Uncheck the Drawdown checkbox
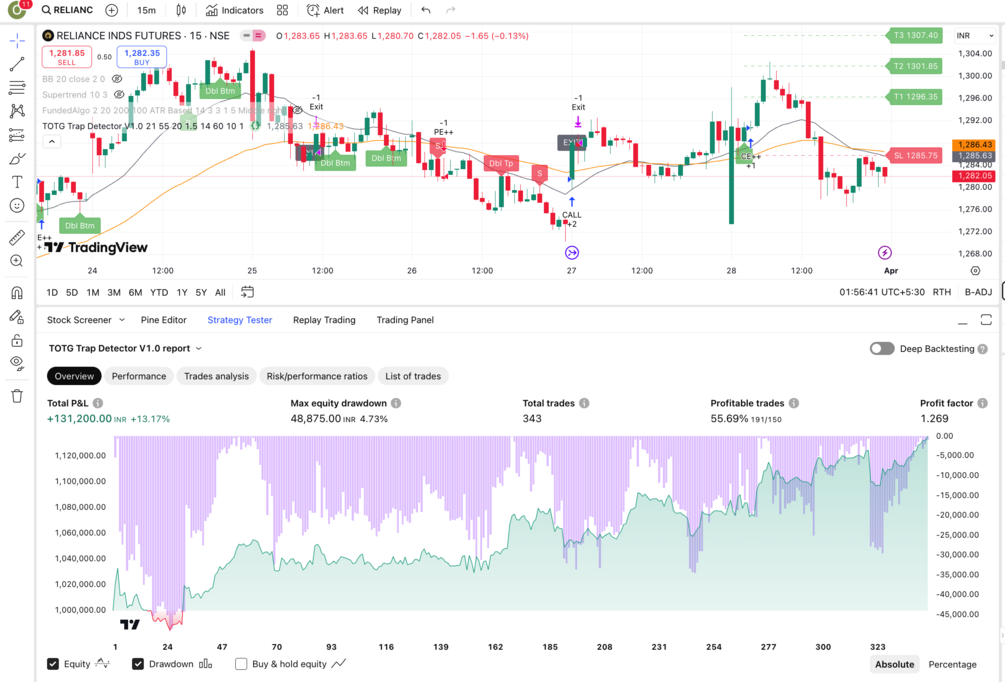The width and height of the screenshot is (1005, 682). pos(138,664)
